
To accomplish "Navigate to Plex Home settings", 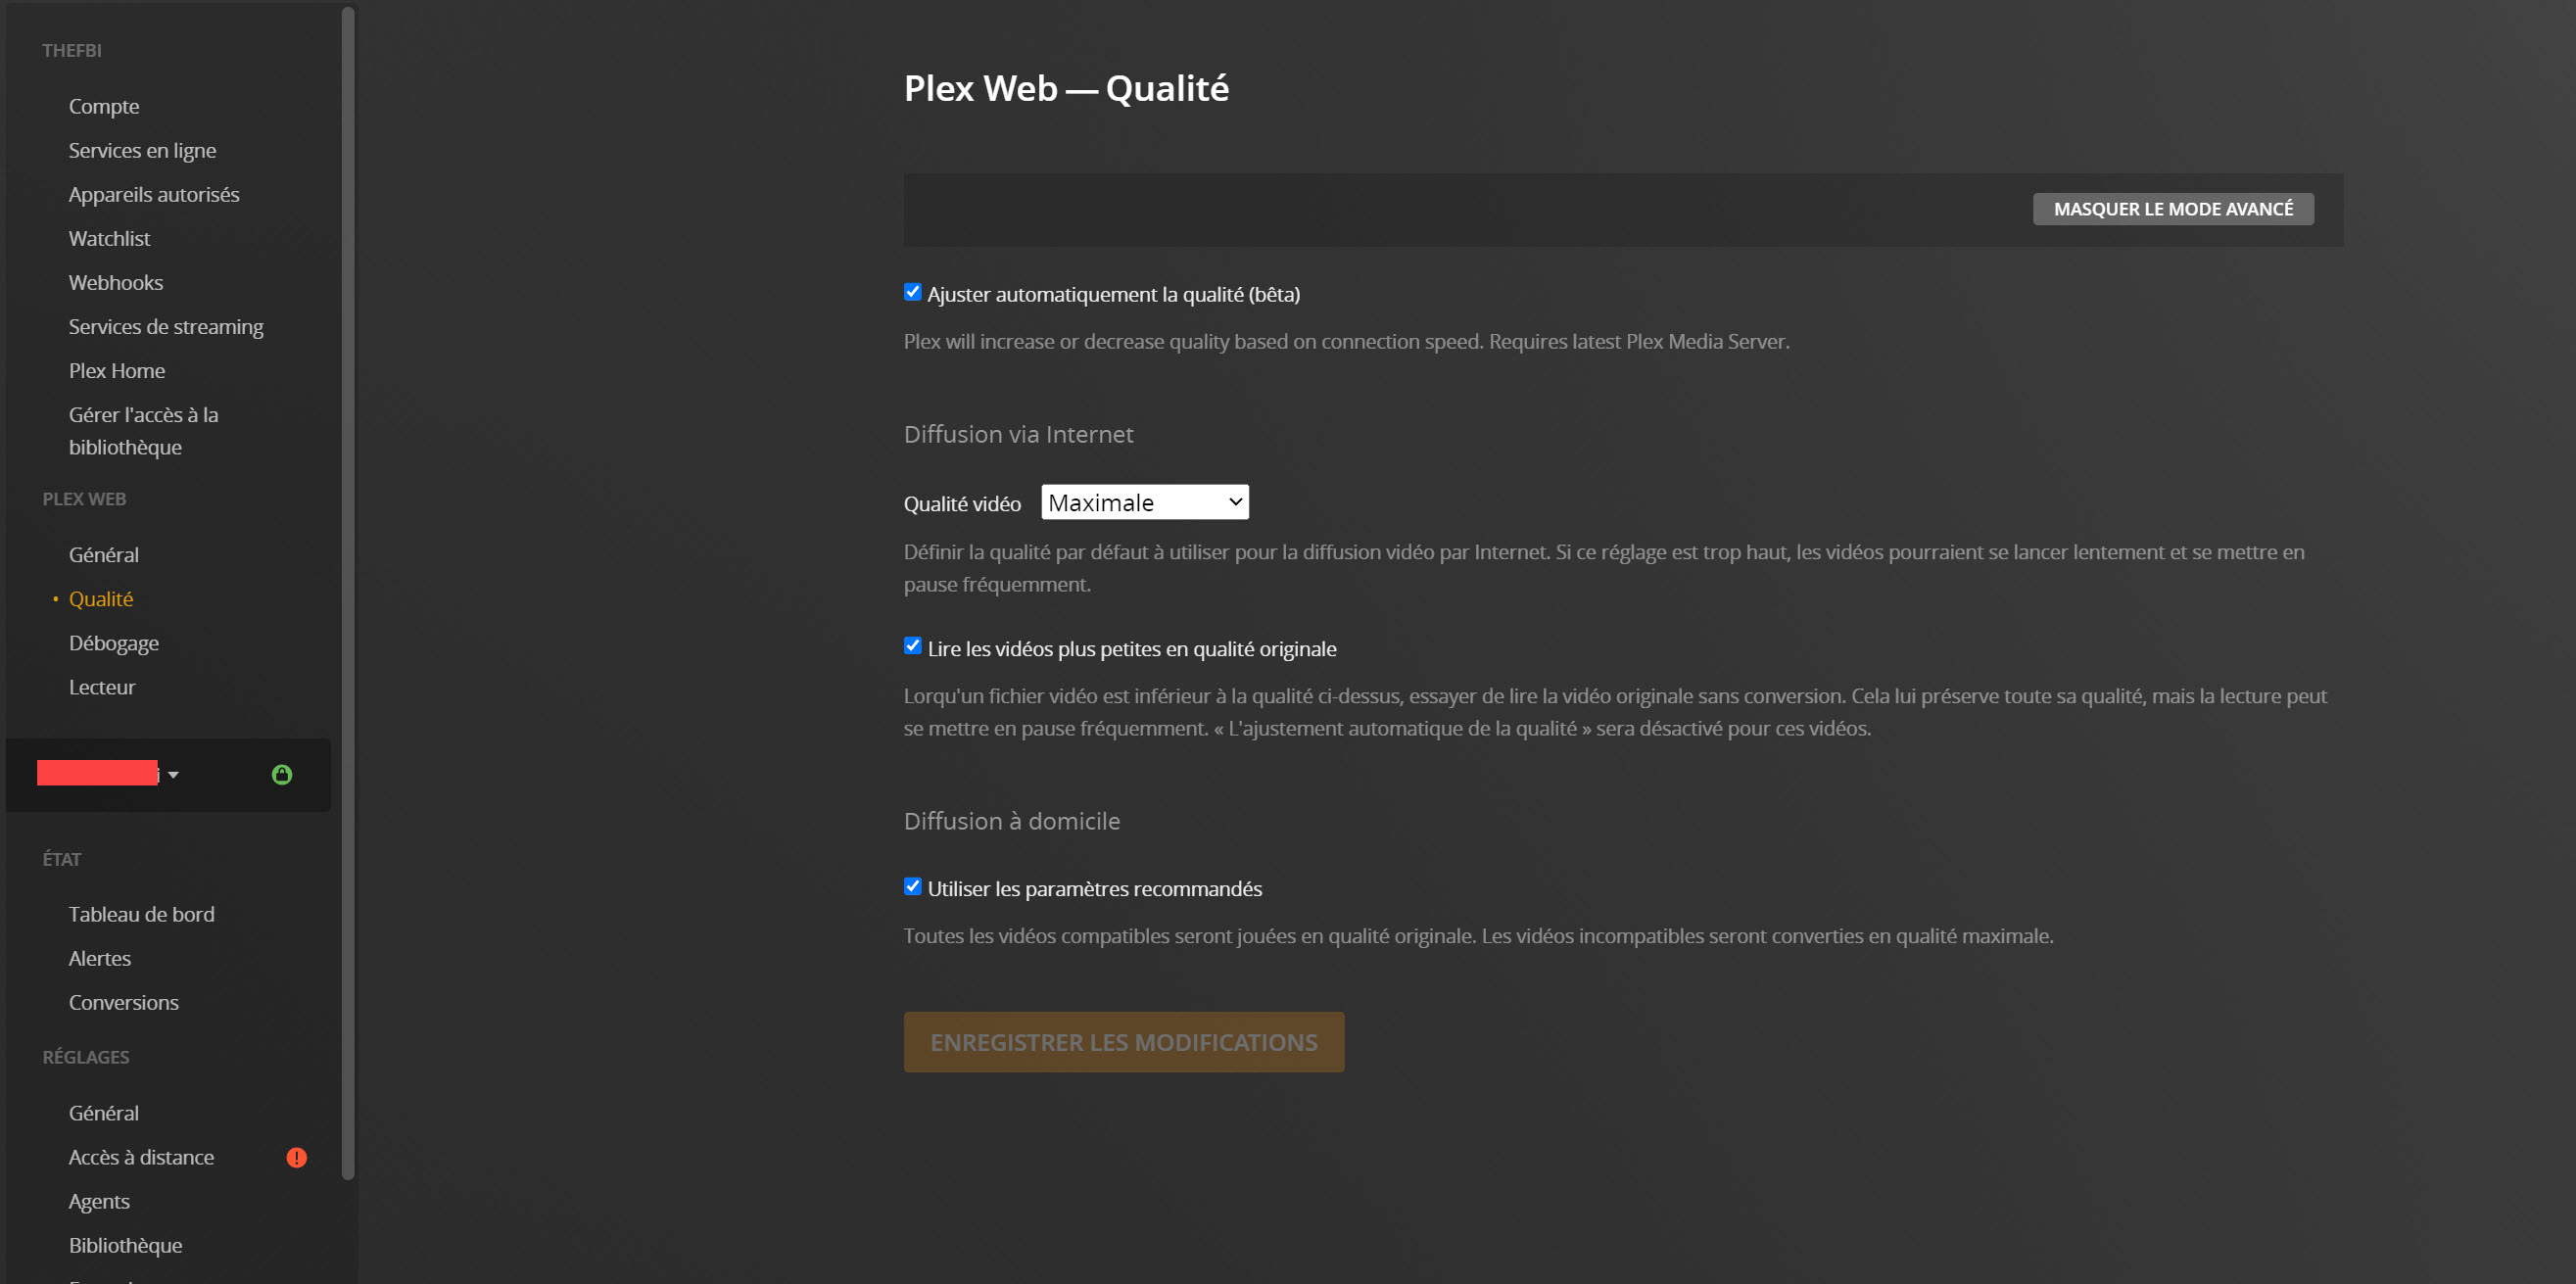I will click(x=117, y=370).
